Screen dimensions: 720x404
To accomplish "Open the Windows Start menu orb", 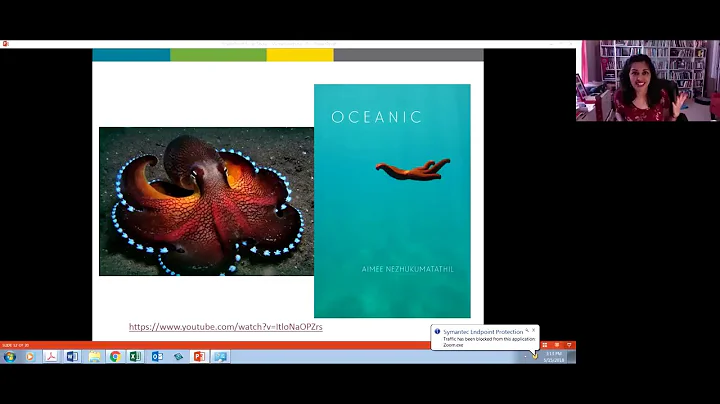I will click(x=10, y=357).
